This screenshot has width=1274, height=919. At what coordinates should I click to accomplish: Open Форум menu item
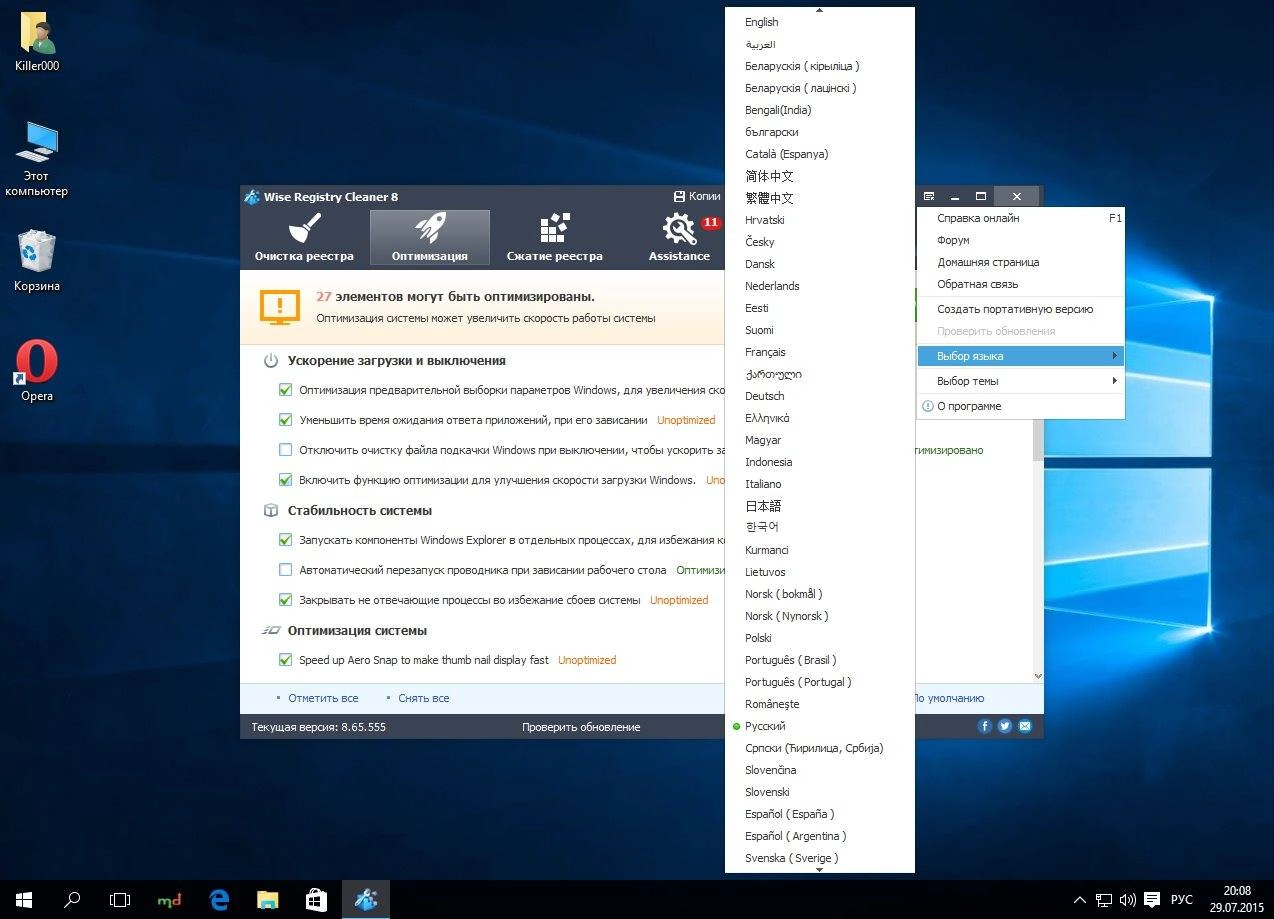[1021, 240]
